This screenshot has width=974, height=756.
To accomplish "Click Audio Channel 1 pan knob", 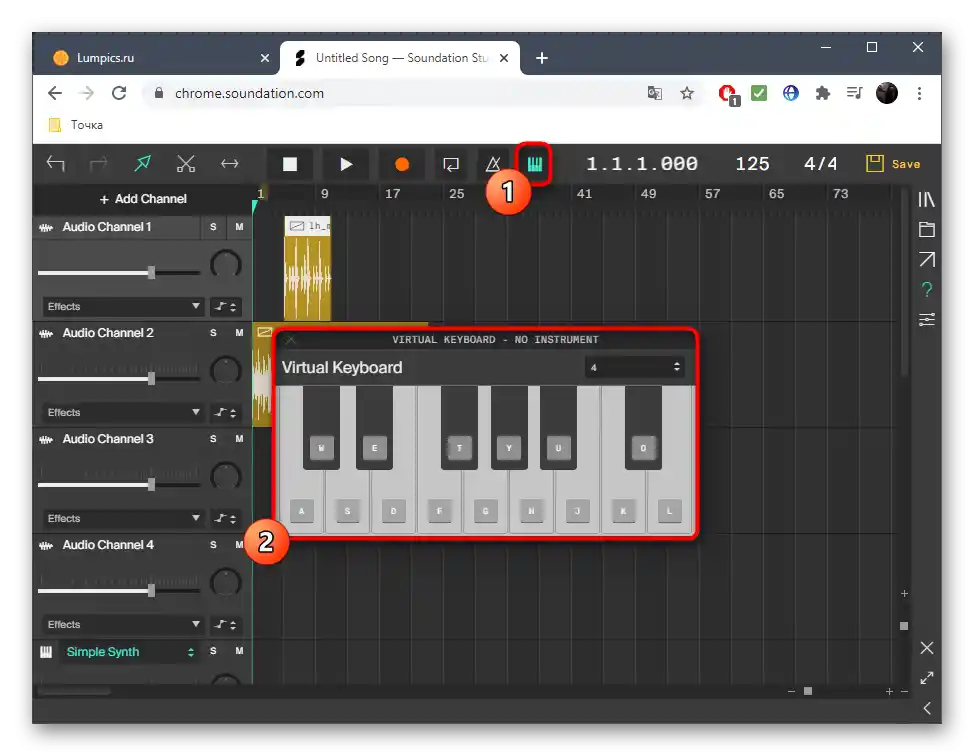I will click(225, 264).
